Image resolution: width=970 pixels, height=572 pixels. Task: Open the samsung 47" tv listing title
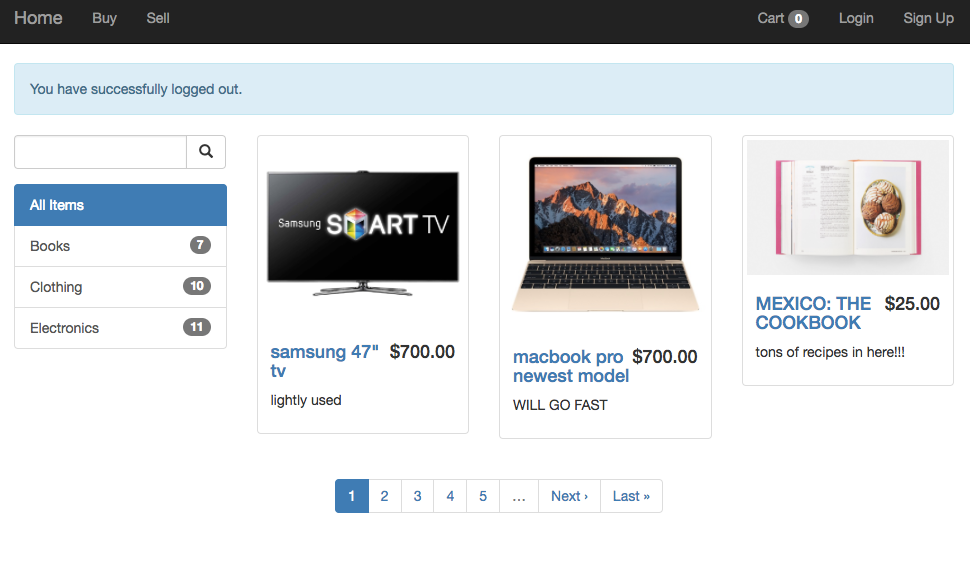click(324, 361)
